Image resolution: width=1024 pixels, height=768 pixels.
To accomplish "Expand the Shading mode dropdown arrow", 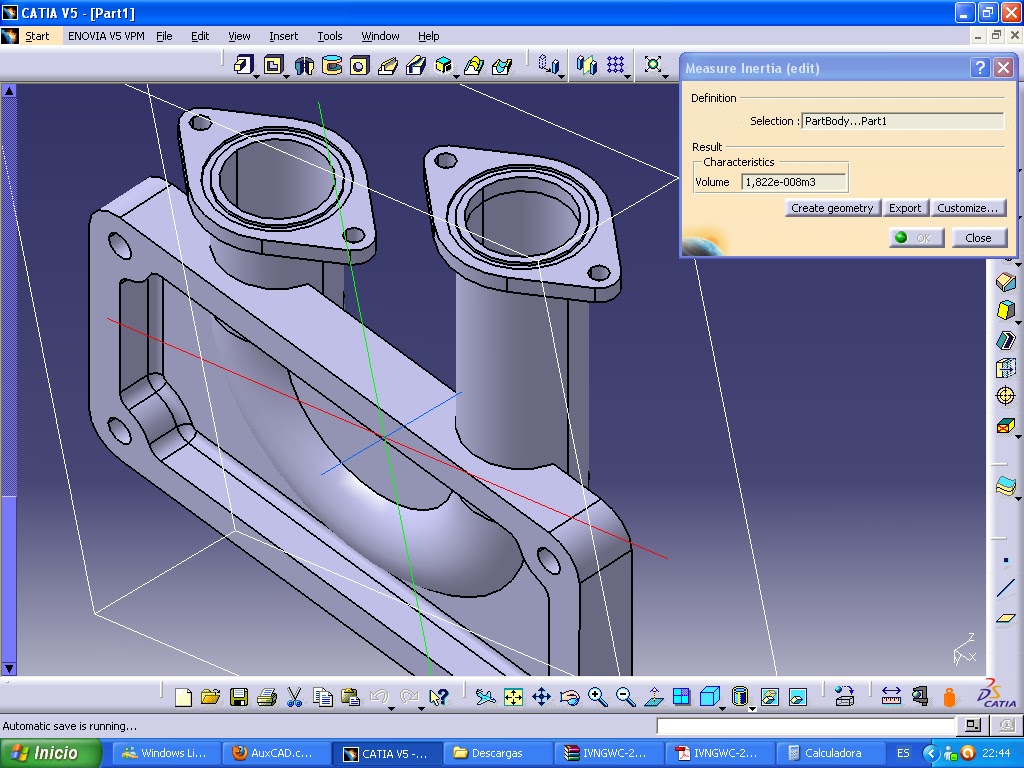I will (x=752, y=709).
